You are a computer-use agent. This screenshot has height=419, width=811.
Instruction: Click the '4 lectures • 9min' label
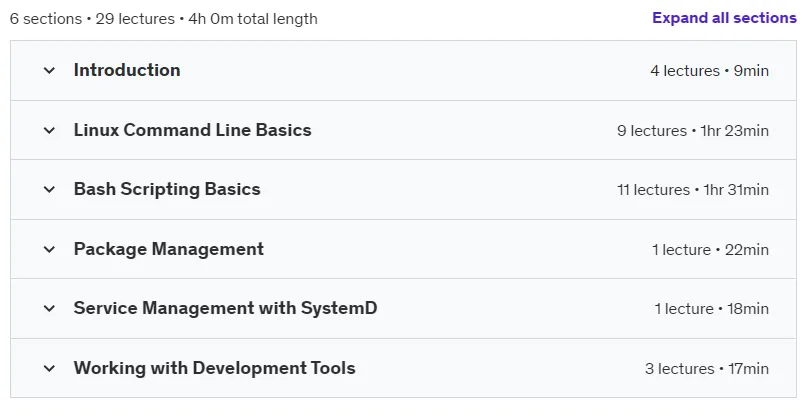coord(710,71)
